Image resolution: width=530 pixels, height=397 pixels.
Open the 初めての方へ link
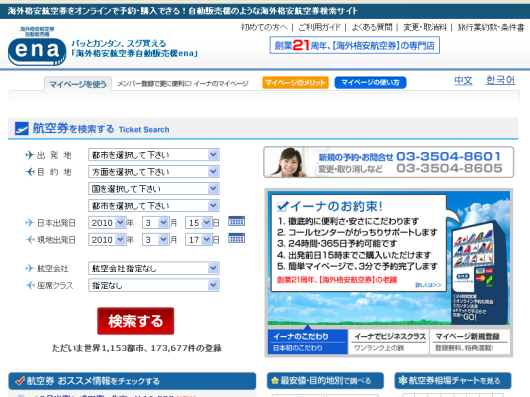coord(264,27)
